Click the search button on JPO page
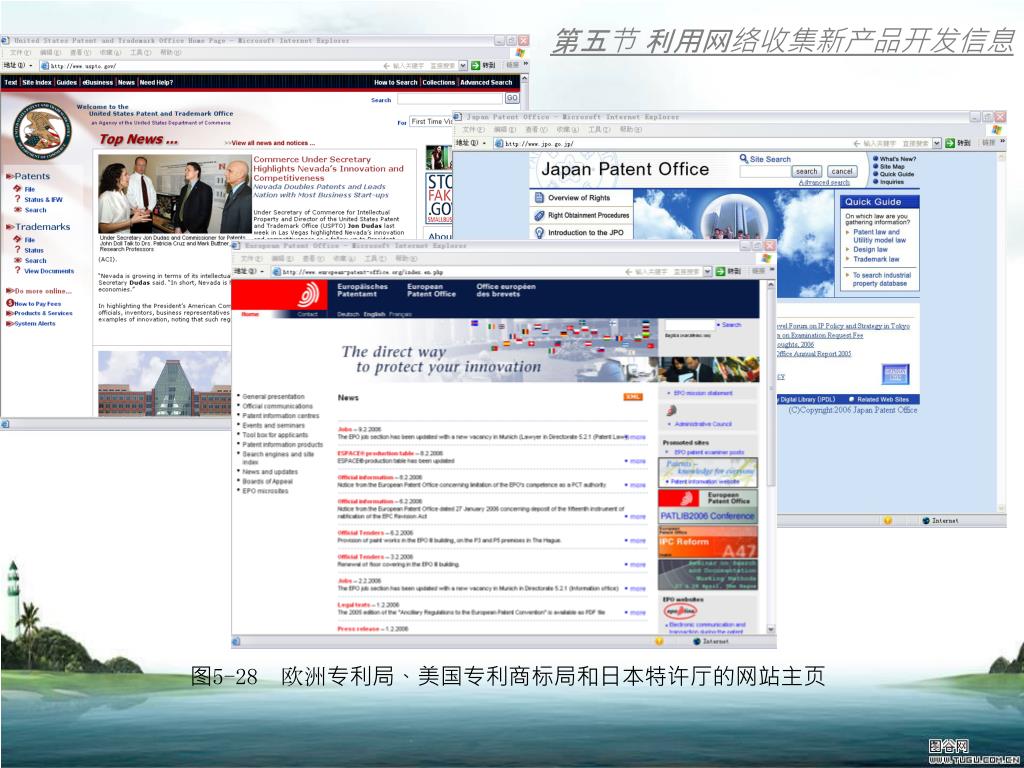Viewport: 1024px width, 768px height. tap(807, 171)
